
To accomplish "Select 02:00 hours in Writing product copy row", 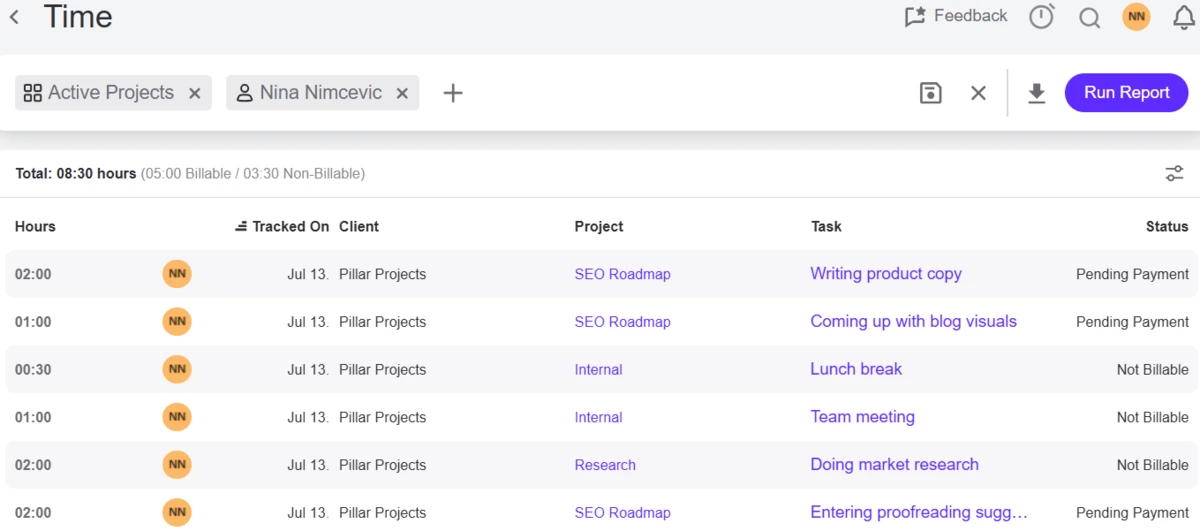I will pyautogui.click(x=33, y=274).
